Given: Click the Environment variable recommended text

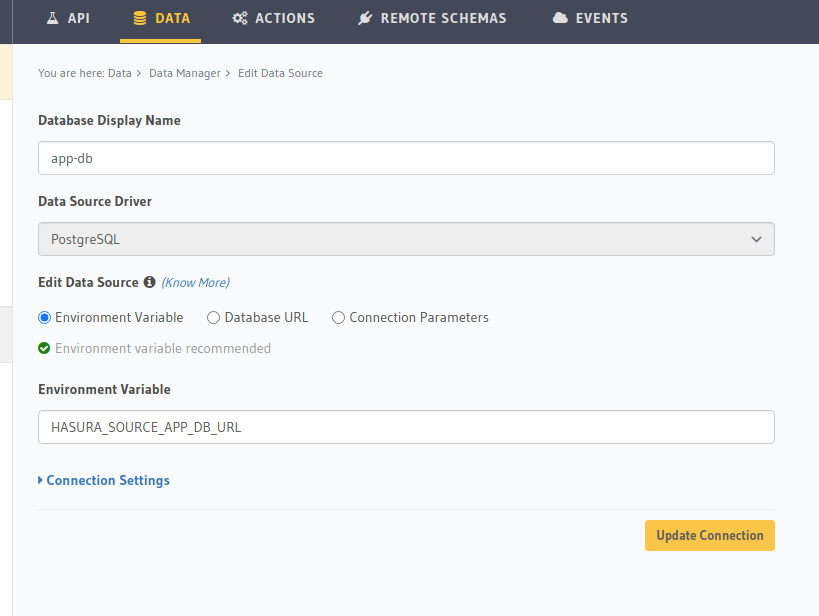Looking at the screenshot, I should 163,348.
